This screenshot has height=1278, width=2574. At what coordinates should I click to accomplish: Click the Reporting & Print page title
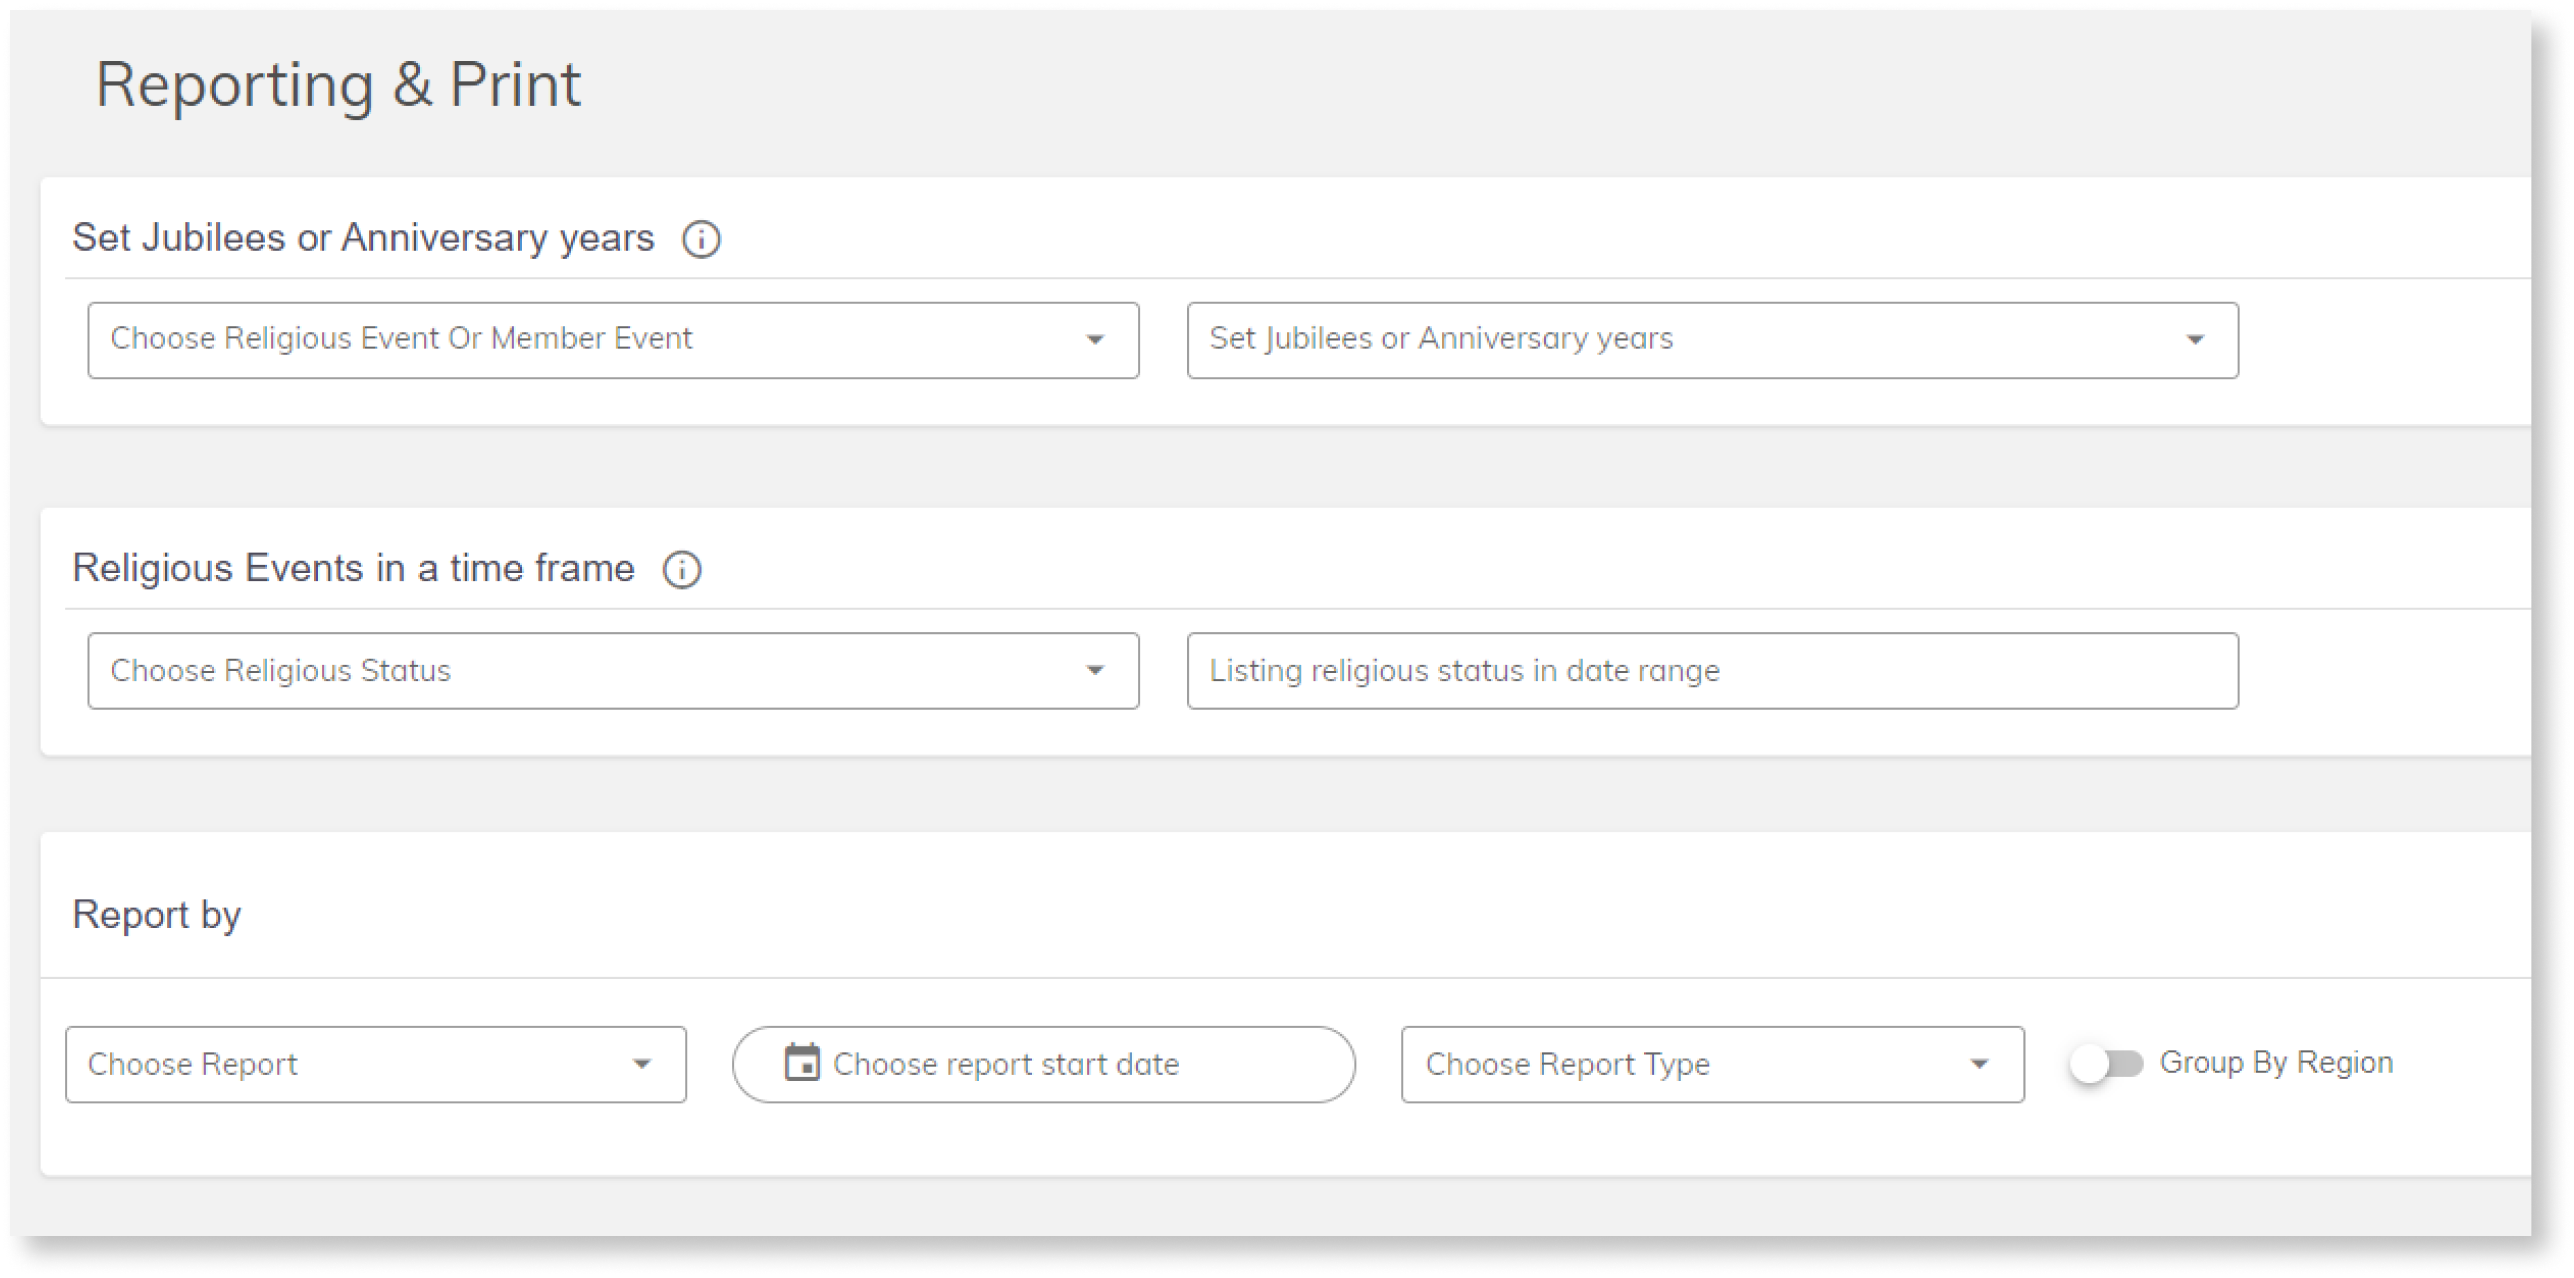tap(338, 84)
